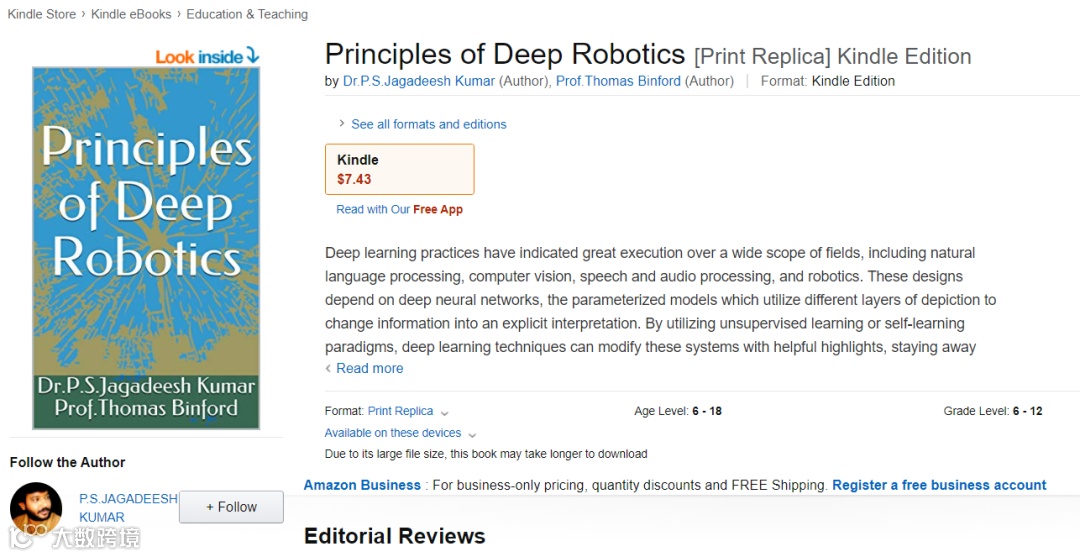The height and width of the screenshot is (557, 1080).
Task: Click the chevron beside Read more
Action: coord(329,368)
